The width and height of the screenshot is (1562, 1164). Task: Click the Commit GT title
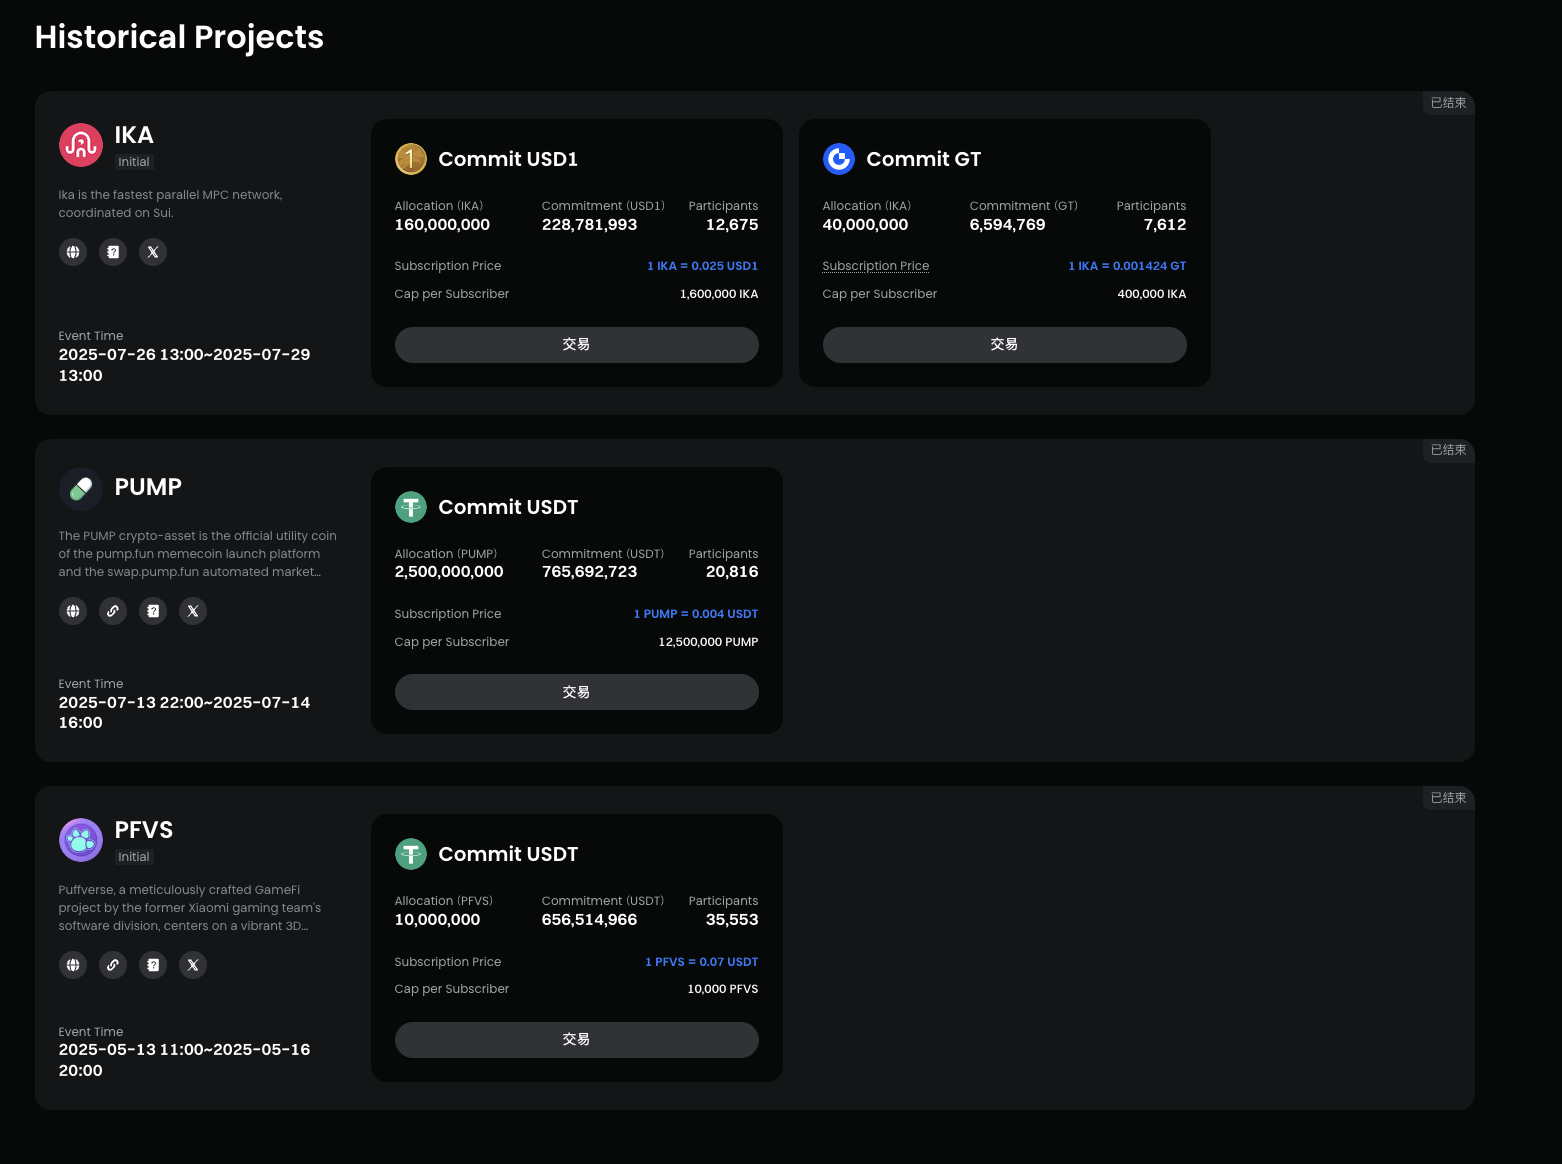coord(924,159)
